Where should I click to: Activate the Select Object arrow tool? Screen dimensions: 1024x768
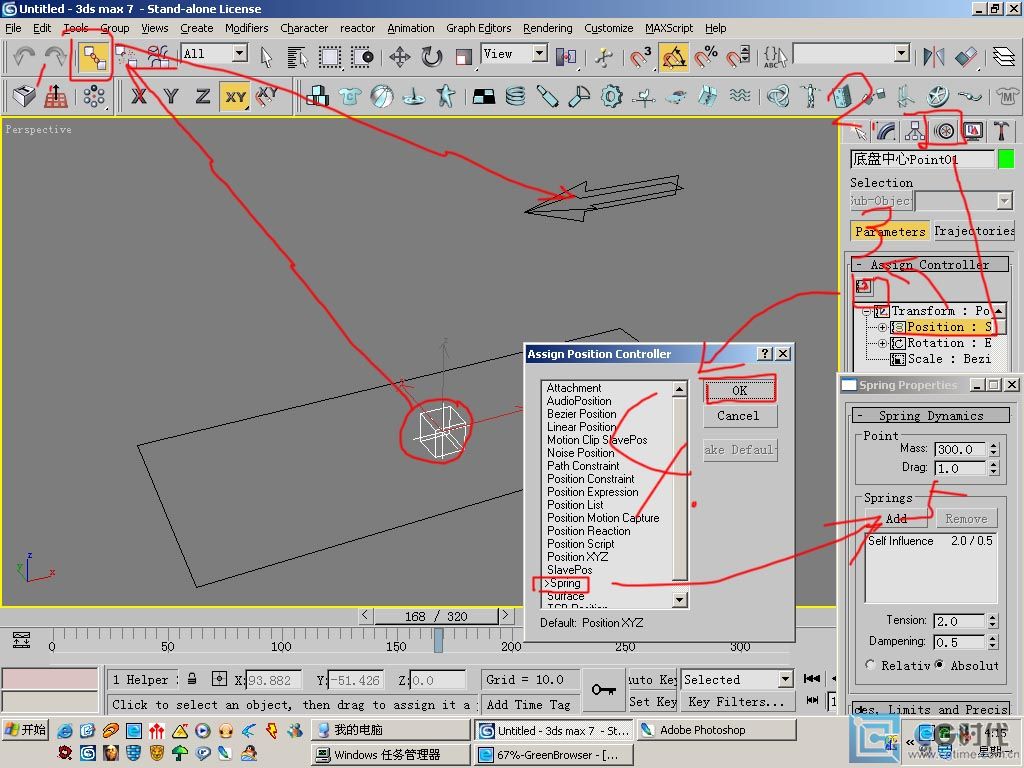coord(266,57)
